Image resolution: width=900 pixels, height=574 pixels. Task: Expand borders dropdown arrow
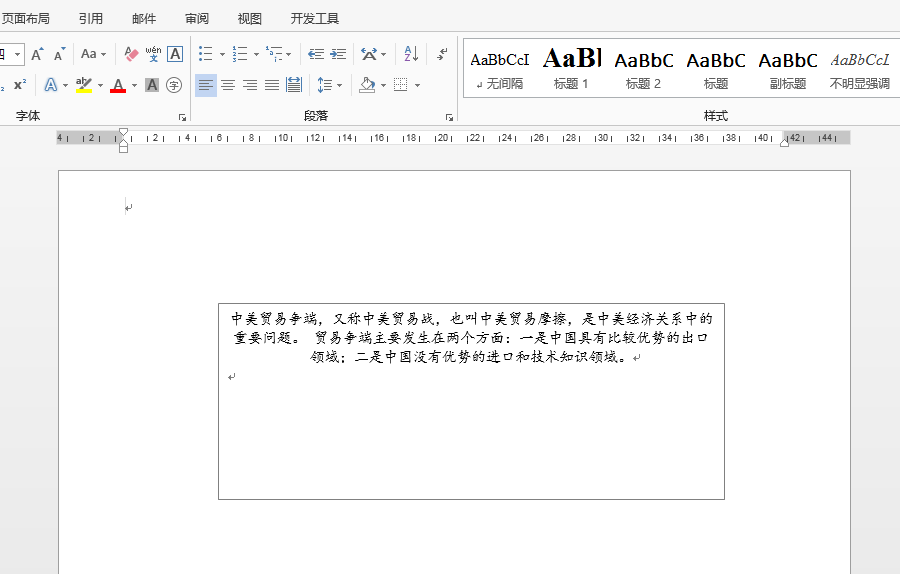coord(417,86)
